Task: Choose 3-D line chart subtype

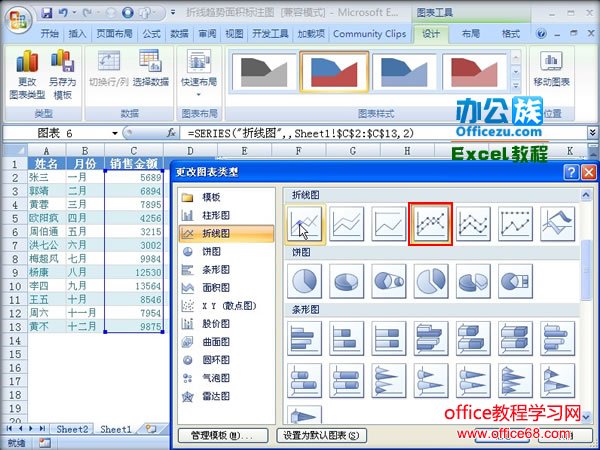Action: [558, 224]
